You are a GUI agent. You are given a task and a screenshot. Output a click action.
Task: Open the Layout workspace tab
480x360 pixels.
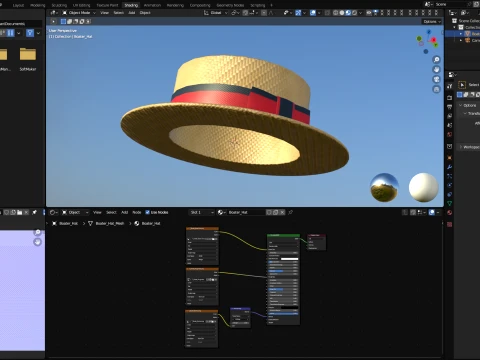point(18,5)
